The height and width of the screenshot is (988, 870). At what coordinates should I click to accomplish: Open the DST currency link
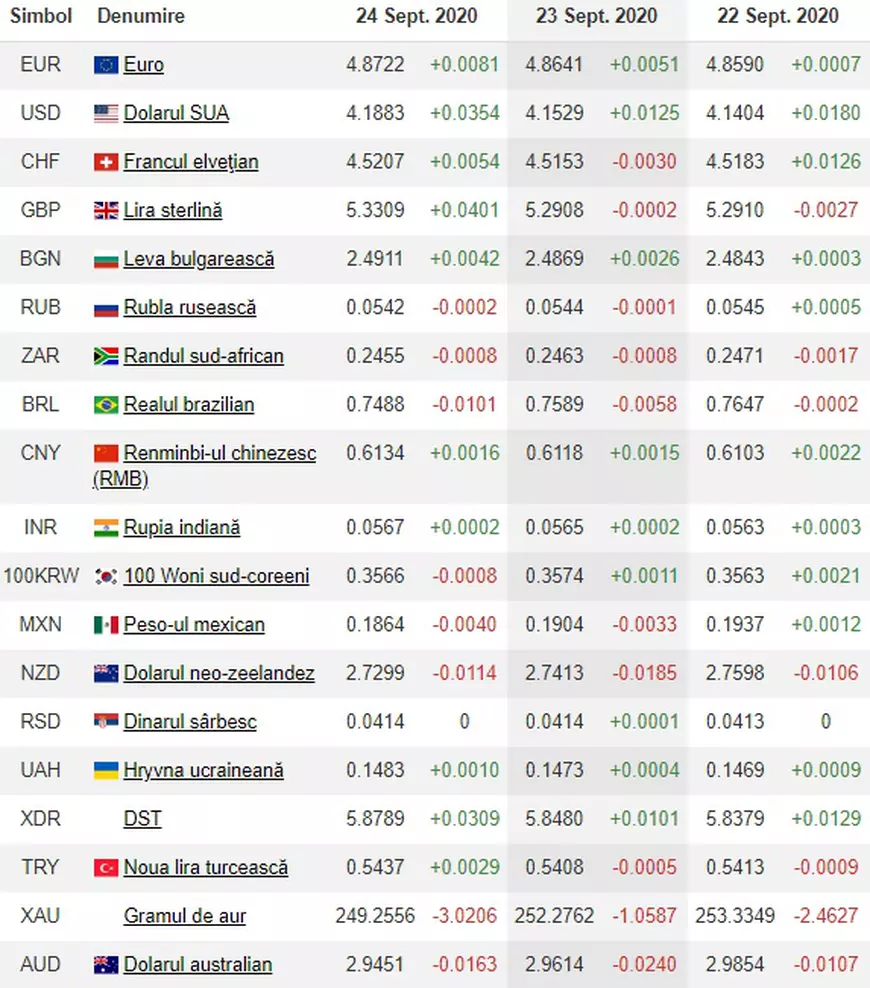click(x=142, y=819)
